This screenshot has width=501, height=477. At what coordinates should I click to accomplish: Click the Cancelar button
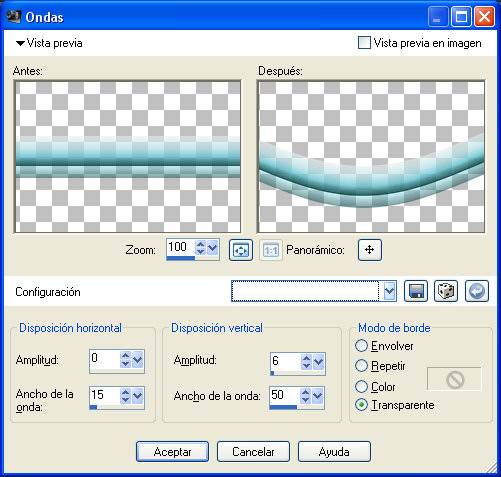click(253, 452)
